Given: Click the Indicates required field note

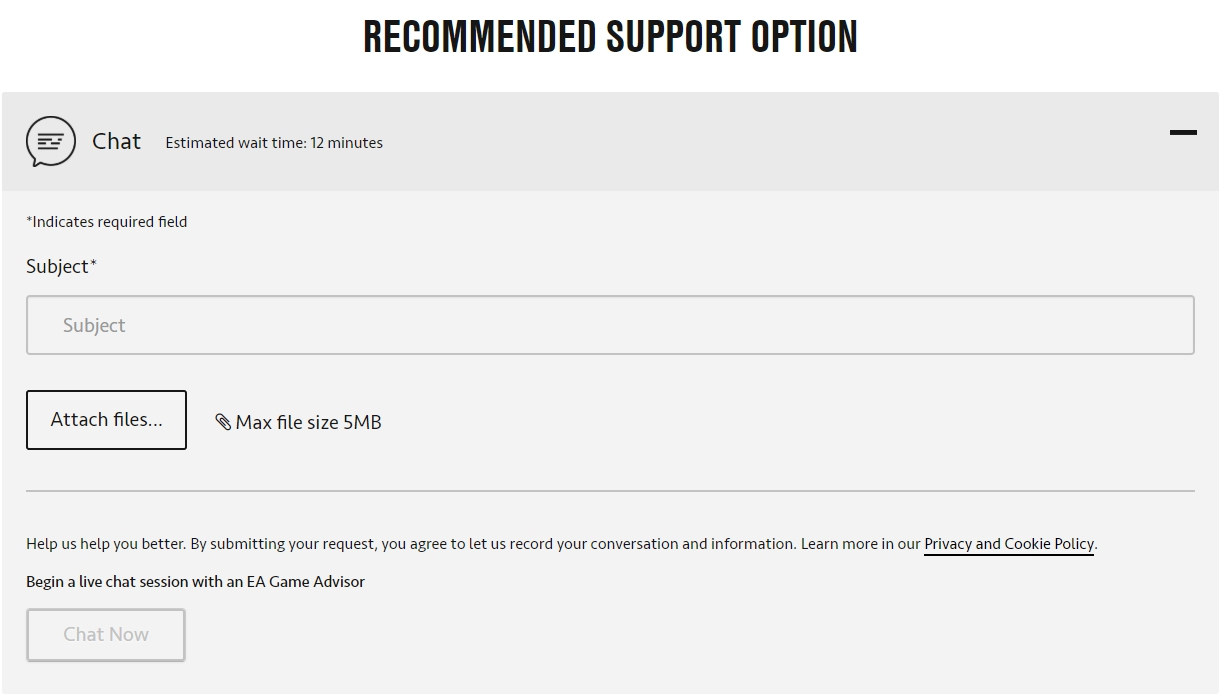Looking at the screenshot, I should 107,222.
